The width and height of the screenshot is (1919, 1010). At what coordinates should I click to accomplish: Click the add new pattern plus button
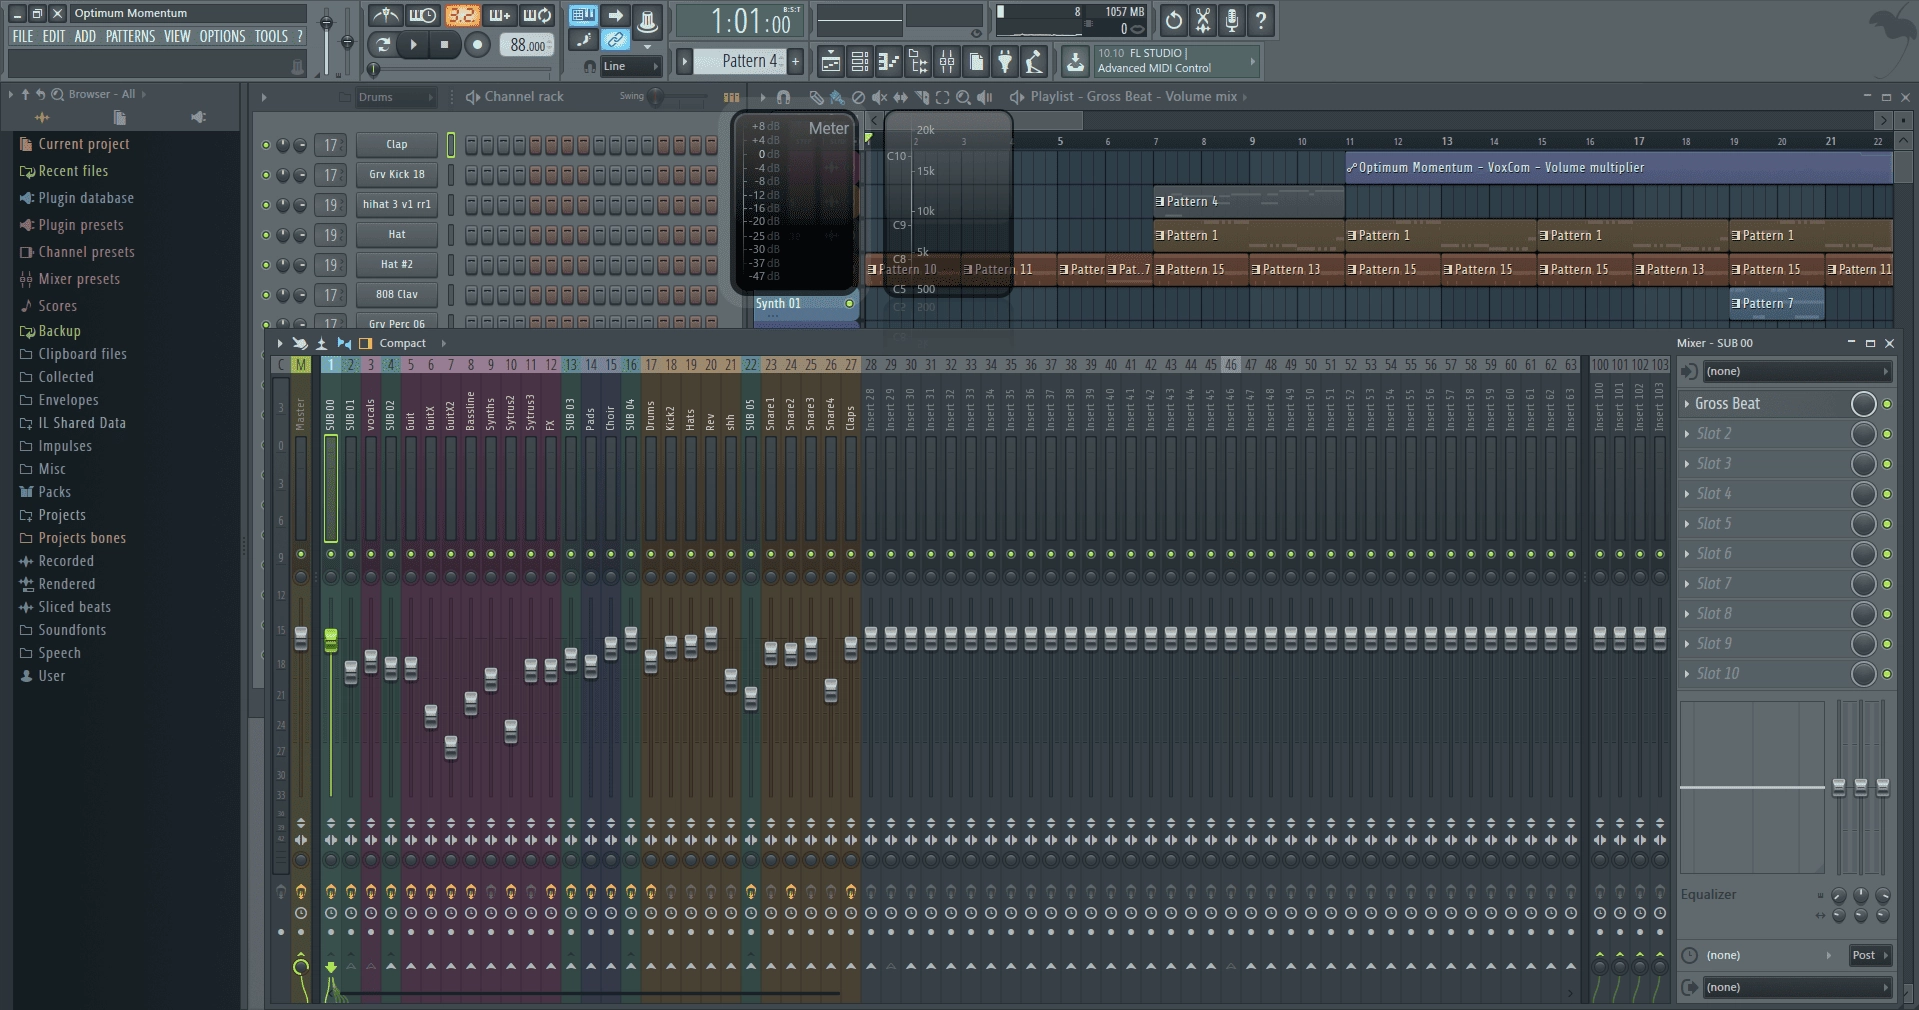coord(796,61)
